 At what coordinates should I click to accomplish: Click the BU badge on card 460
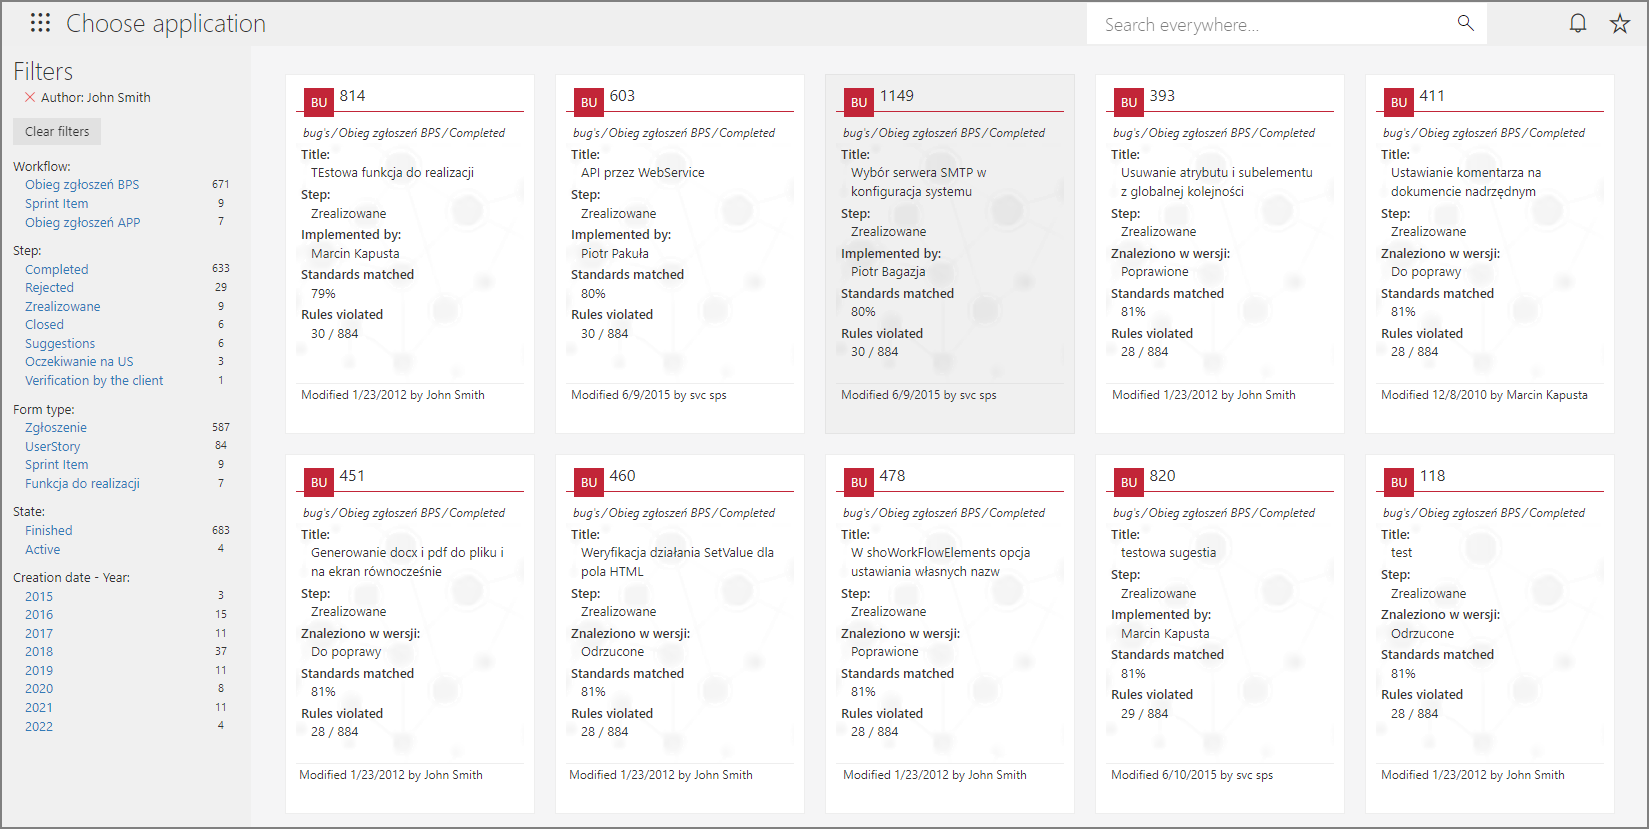tap(589, 482)
